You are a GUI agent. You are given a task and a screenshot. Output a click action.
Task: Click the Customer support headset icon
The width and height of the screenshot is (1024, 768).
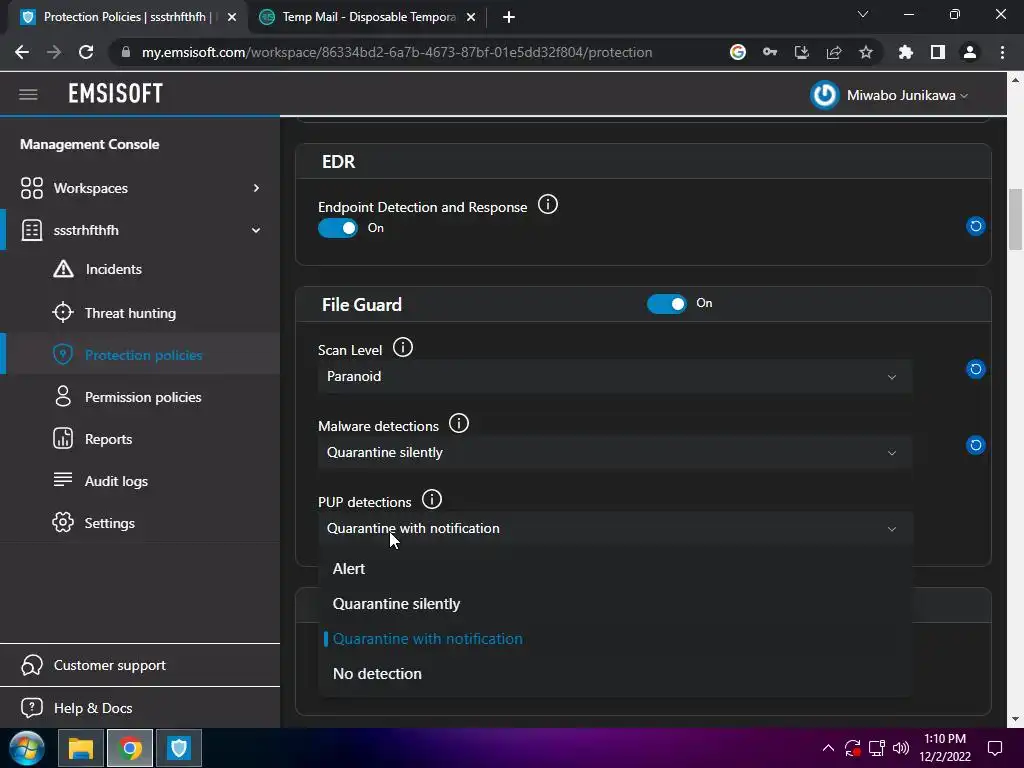point(31,665)
